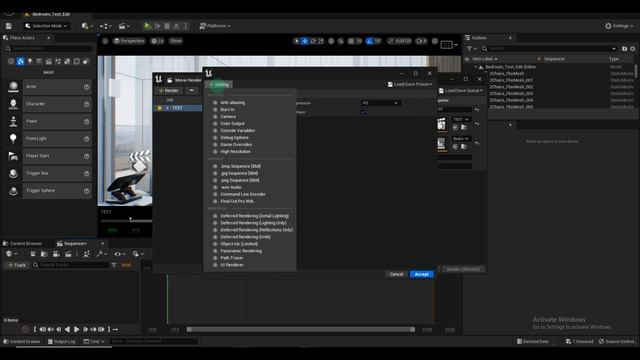
Task: Click the + Render button in Movie Render Queue
Action: [169, 91]
